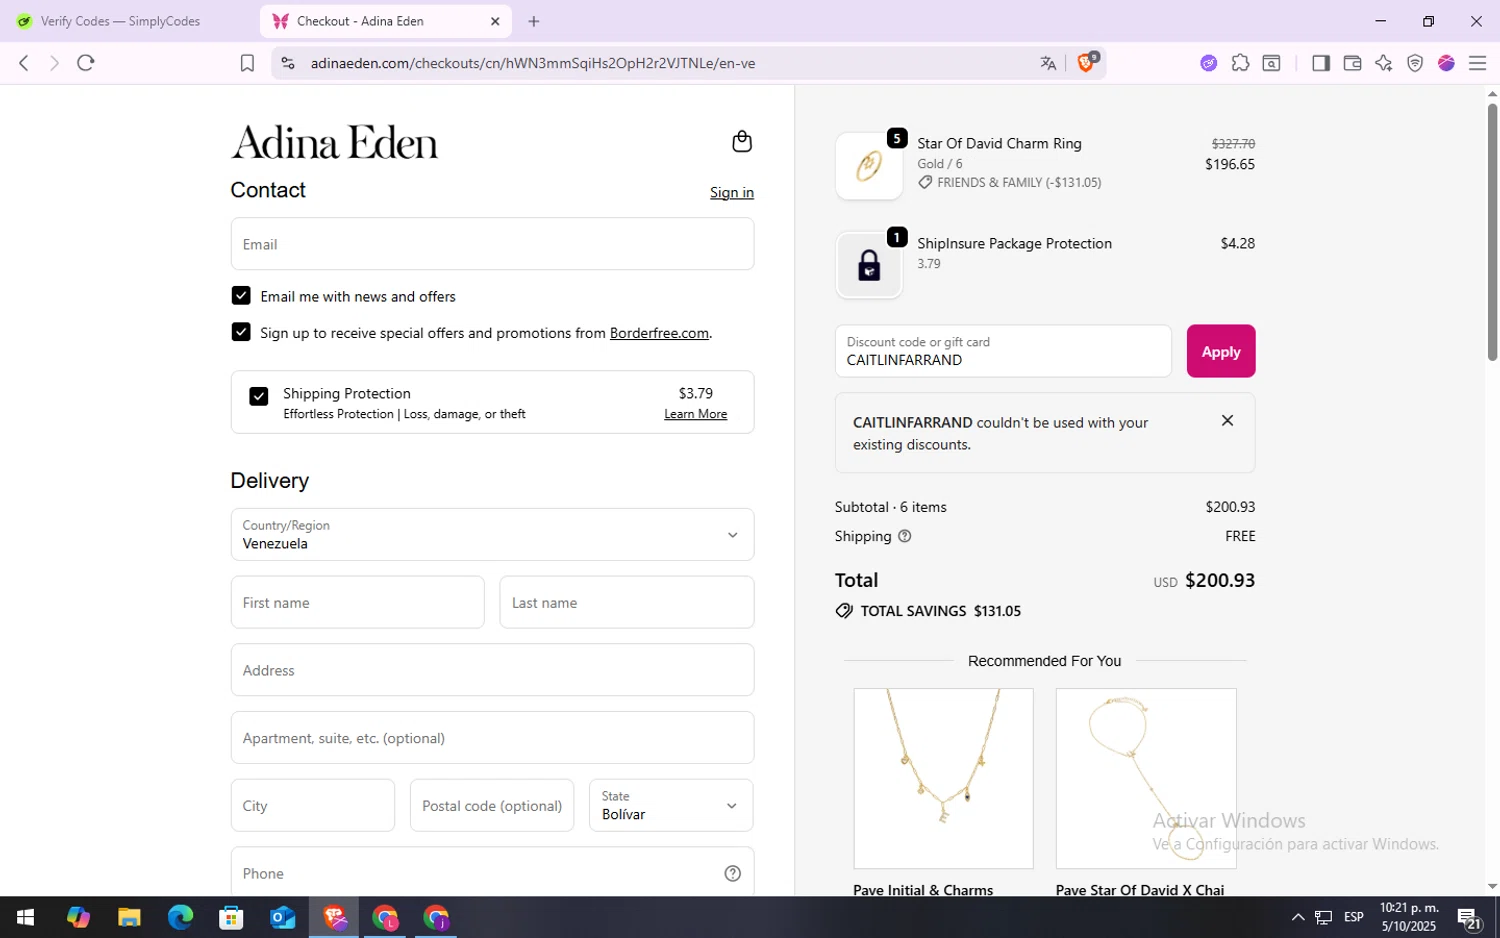The width and height of the screenshot is (1500, 938).
Task: Open Windows notification center icon
Action: pos(1469,917)
